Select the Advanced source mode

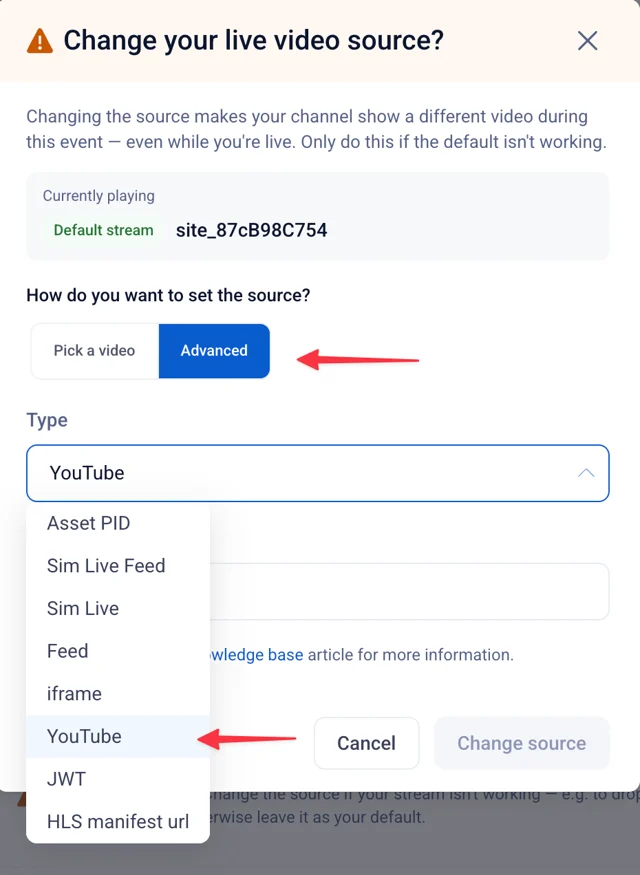click(x=214, y=350)
